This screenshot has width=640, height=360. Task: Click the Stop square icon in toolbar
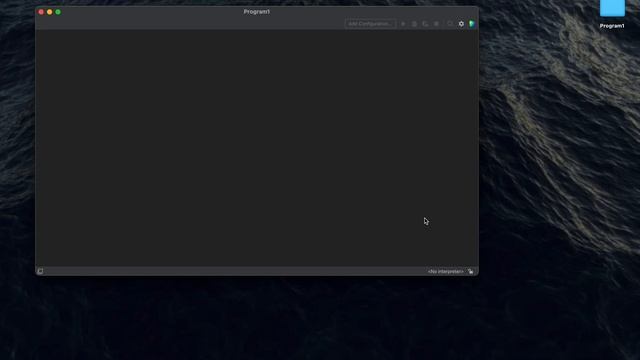click(436, 24)
